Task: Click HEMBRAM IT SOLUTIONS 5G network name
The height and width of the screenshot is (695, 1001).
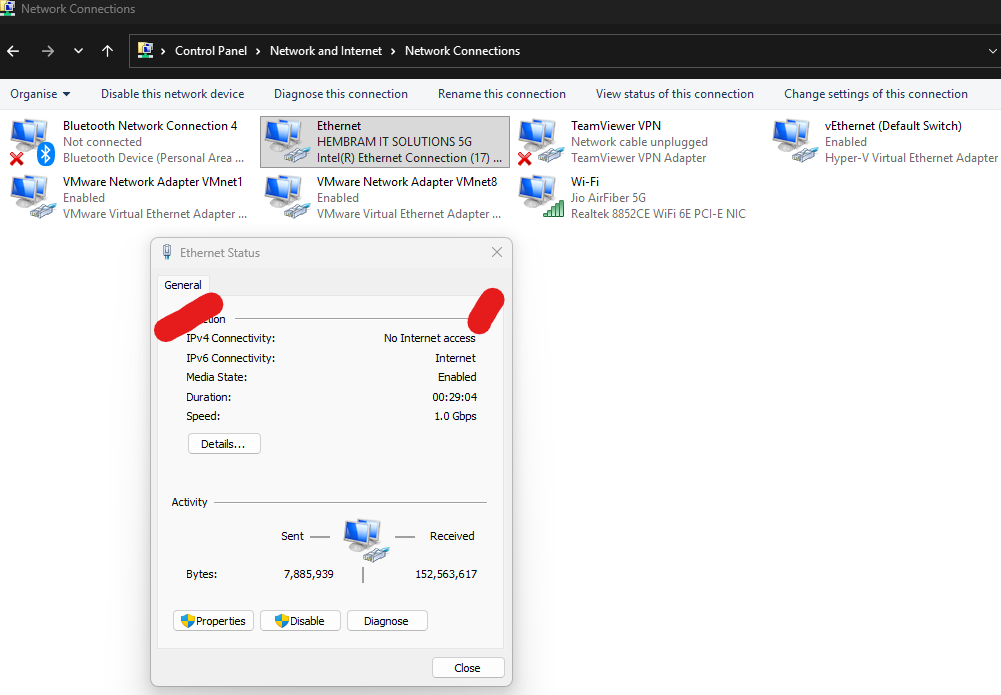Action: click(395, 142)
